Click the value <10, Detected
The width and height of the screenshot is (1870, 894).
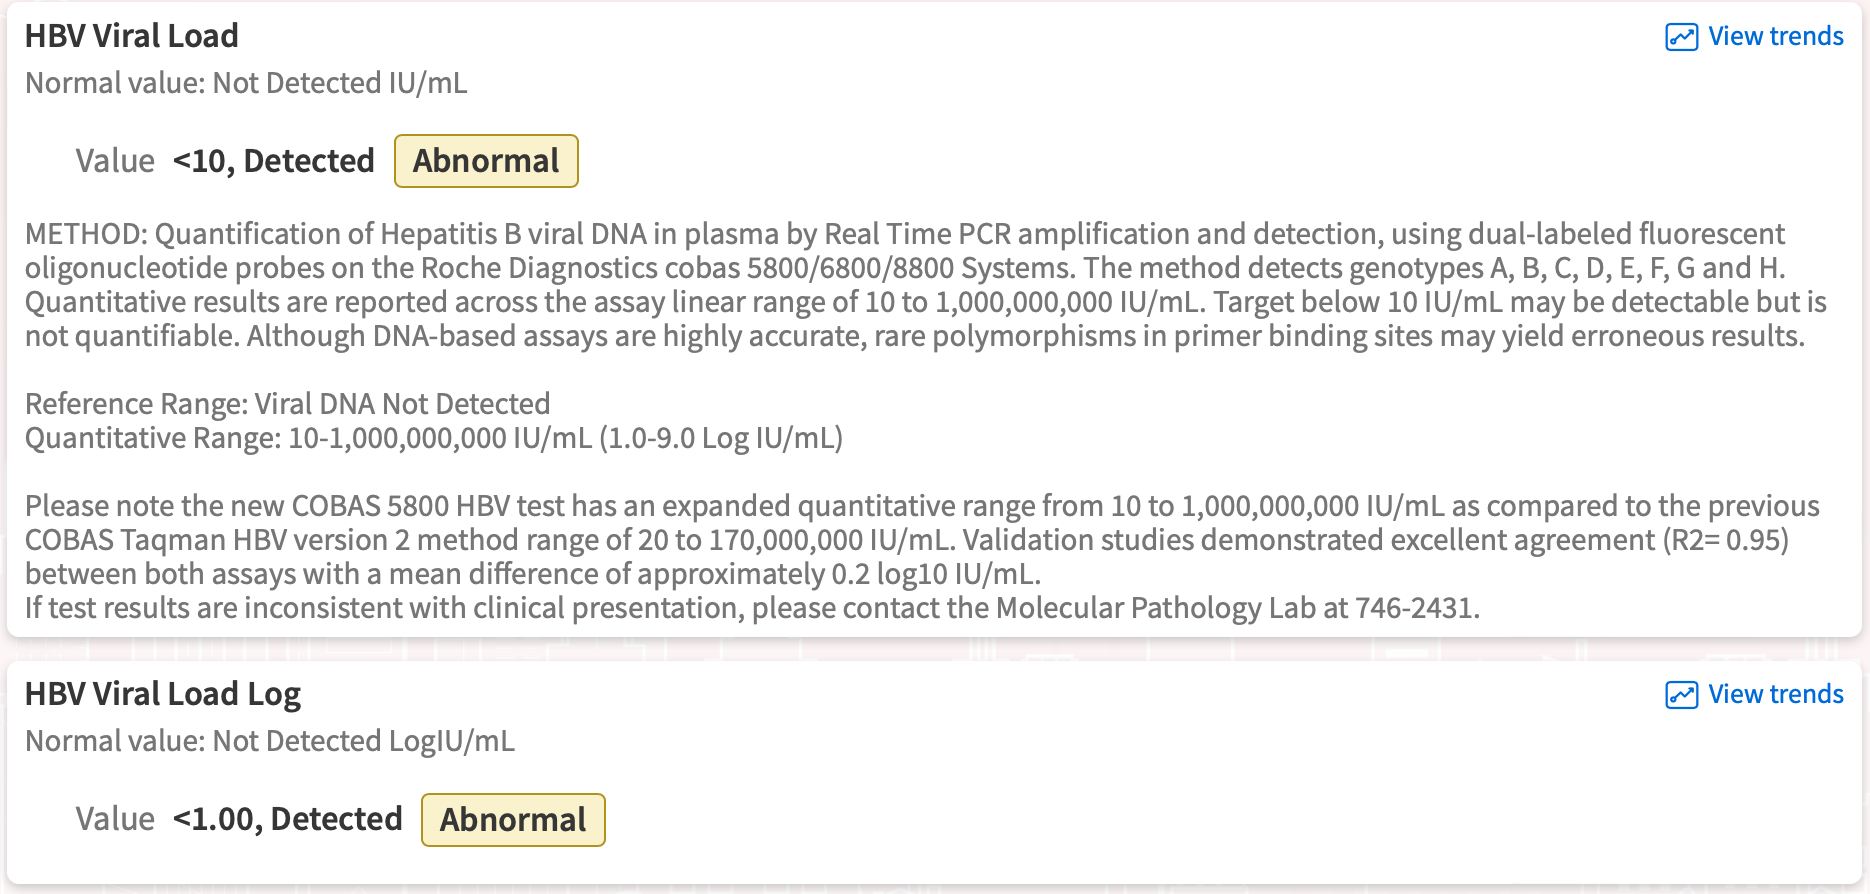(273, 161)
